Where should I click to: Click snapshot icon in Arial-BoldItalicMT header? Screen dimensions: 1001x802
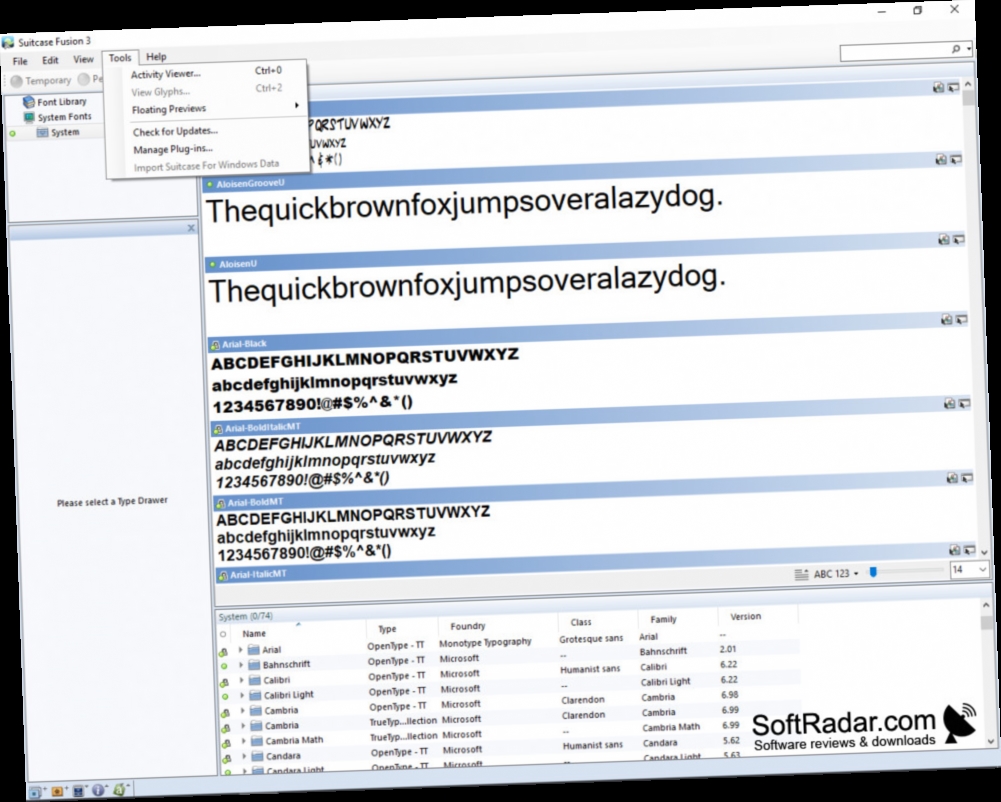point(949,403)
